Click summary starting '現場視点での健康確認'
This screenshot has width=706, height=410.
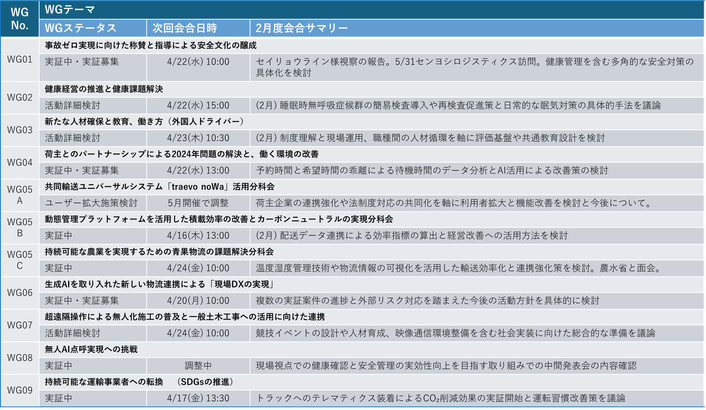pos(446,365)
